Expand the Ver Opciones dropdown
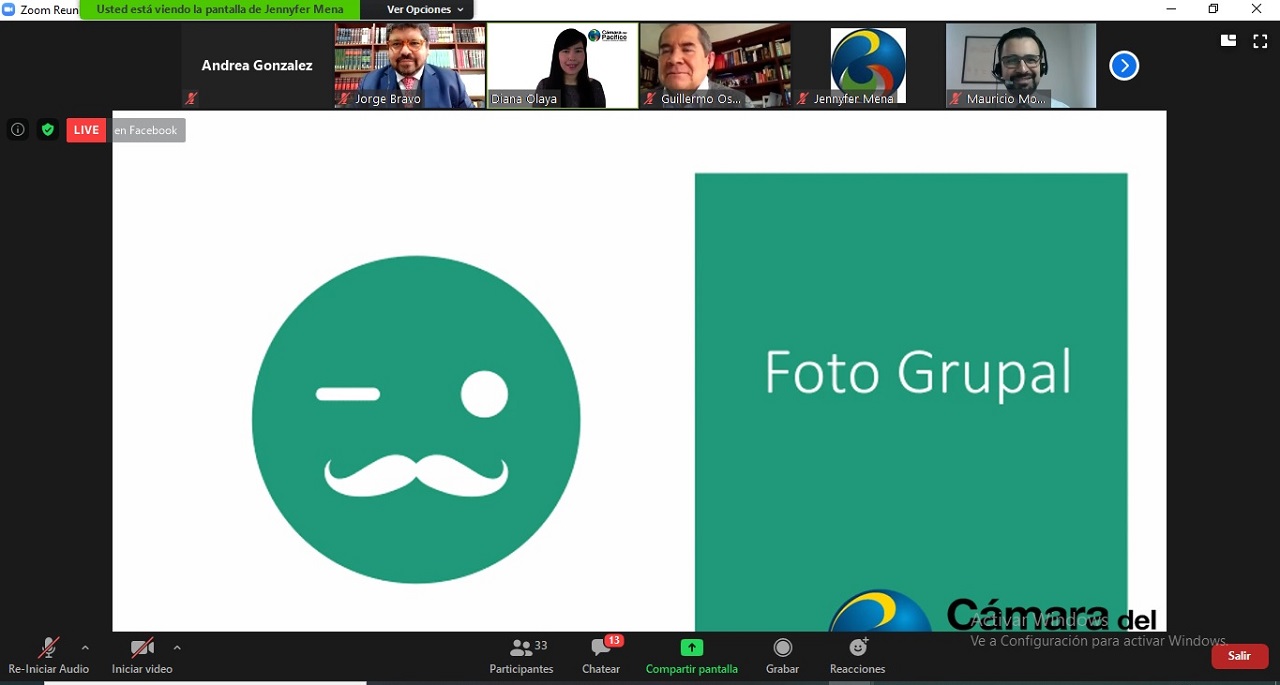 (x=425, y=10)
